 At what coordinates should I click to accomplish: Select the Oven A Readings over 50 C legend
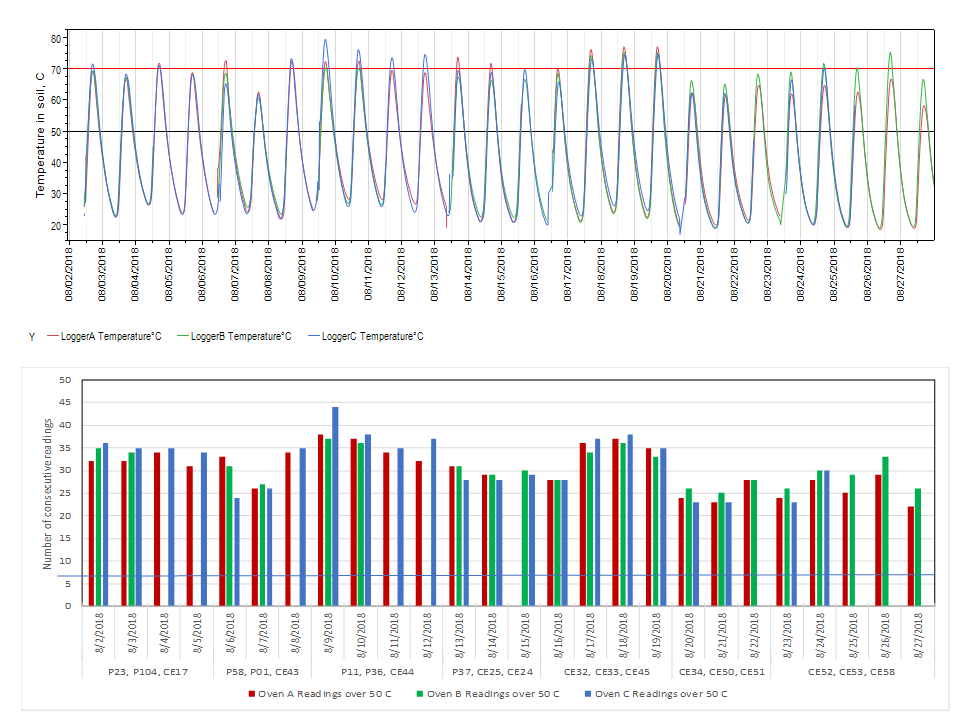tap(320, 694)
